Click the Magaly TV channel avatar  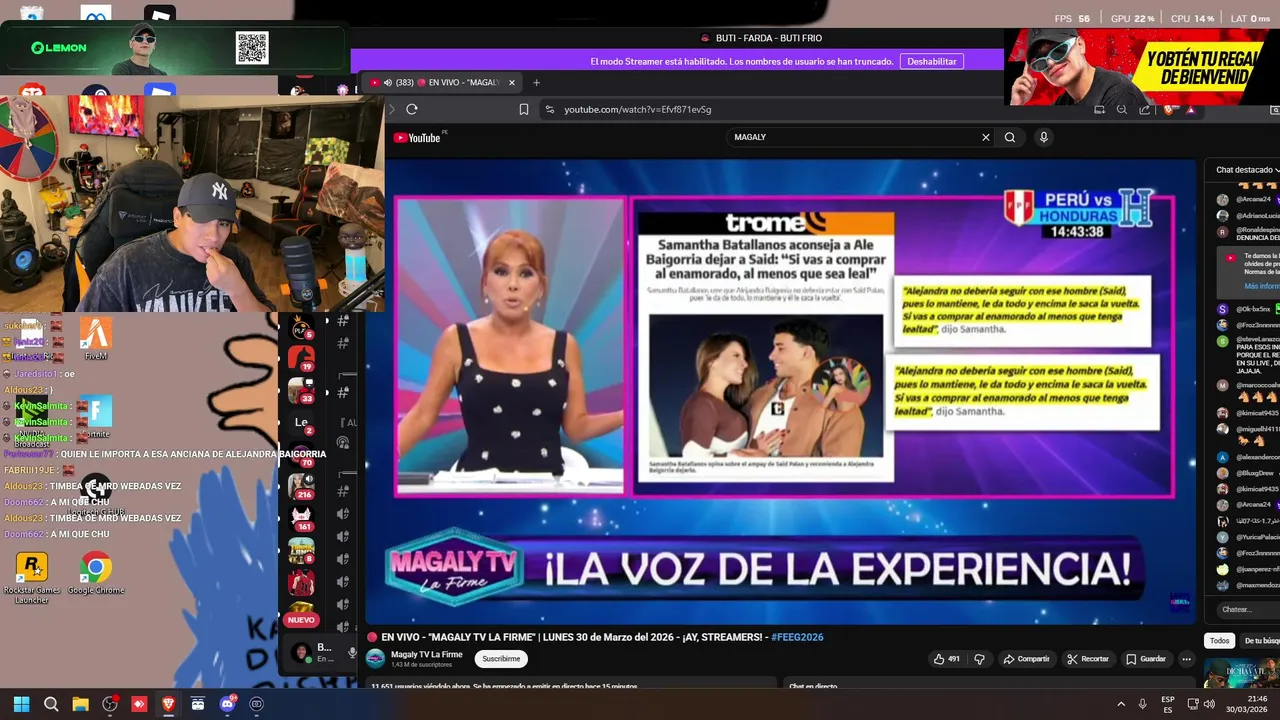coord(375,658)
